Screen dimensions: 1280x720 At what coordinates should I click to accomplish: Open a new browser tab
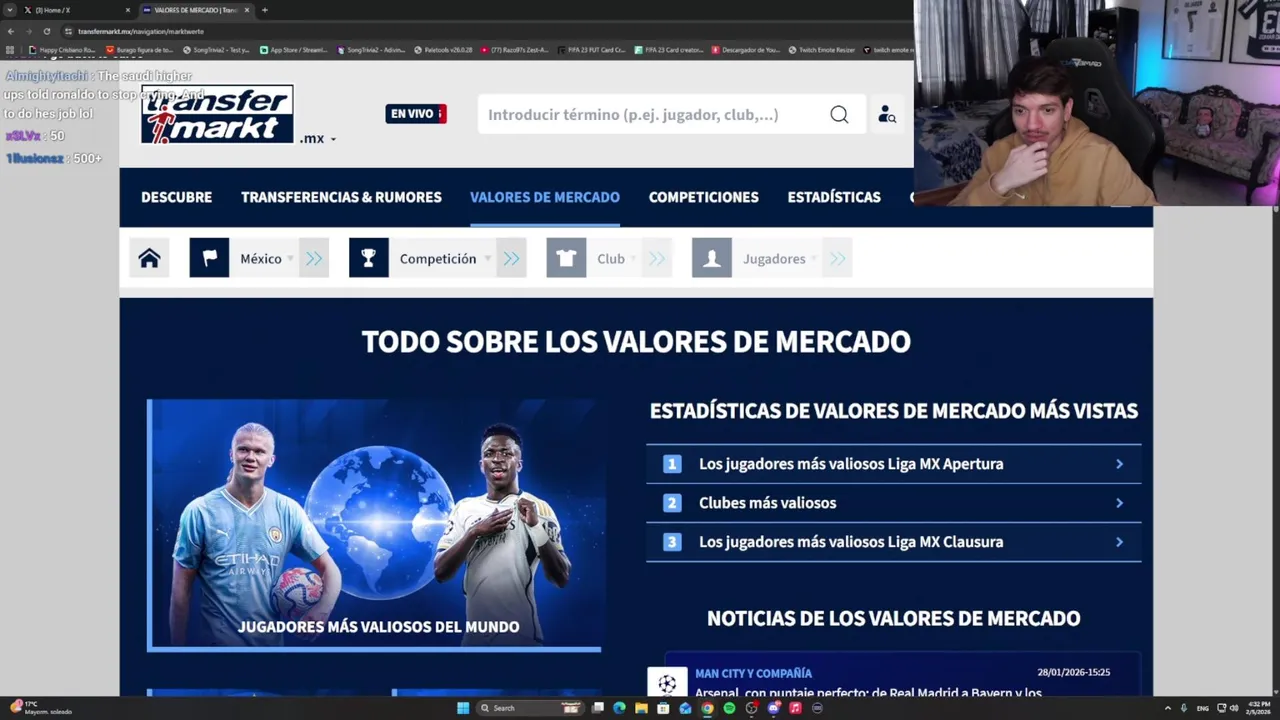(x=264, y=10)
